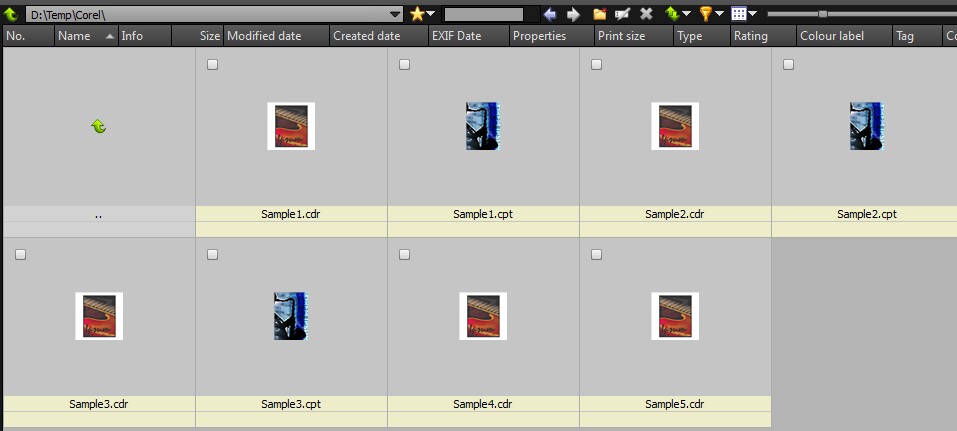Sort by the Info column header
957x431 pixels.
(145, 36)
